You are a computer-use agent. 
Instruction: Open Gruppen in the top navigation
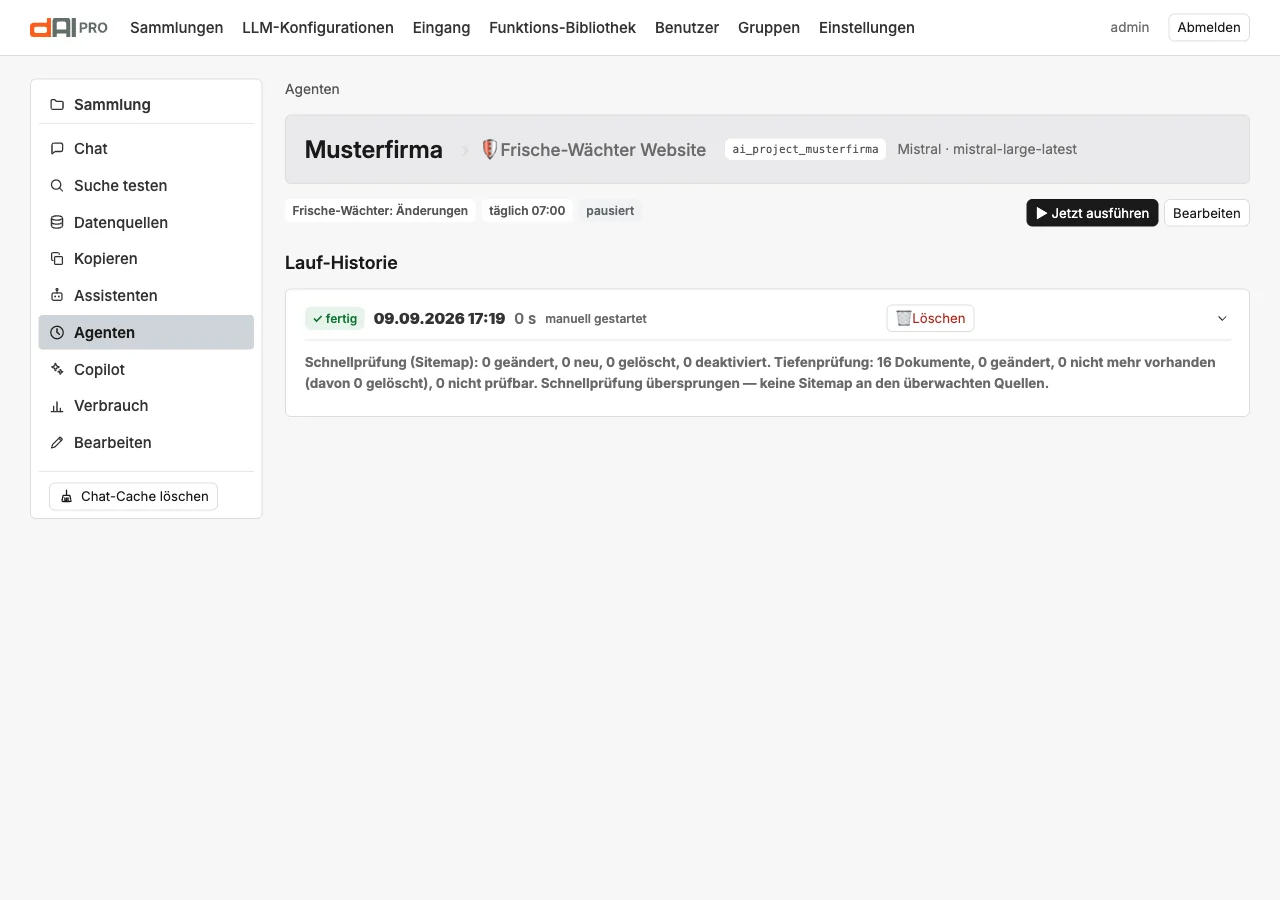coord(769,28)
